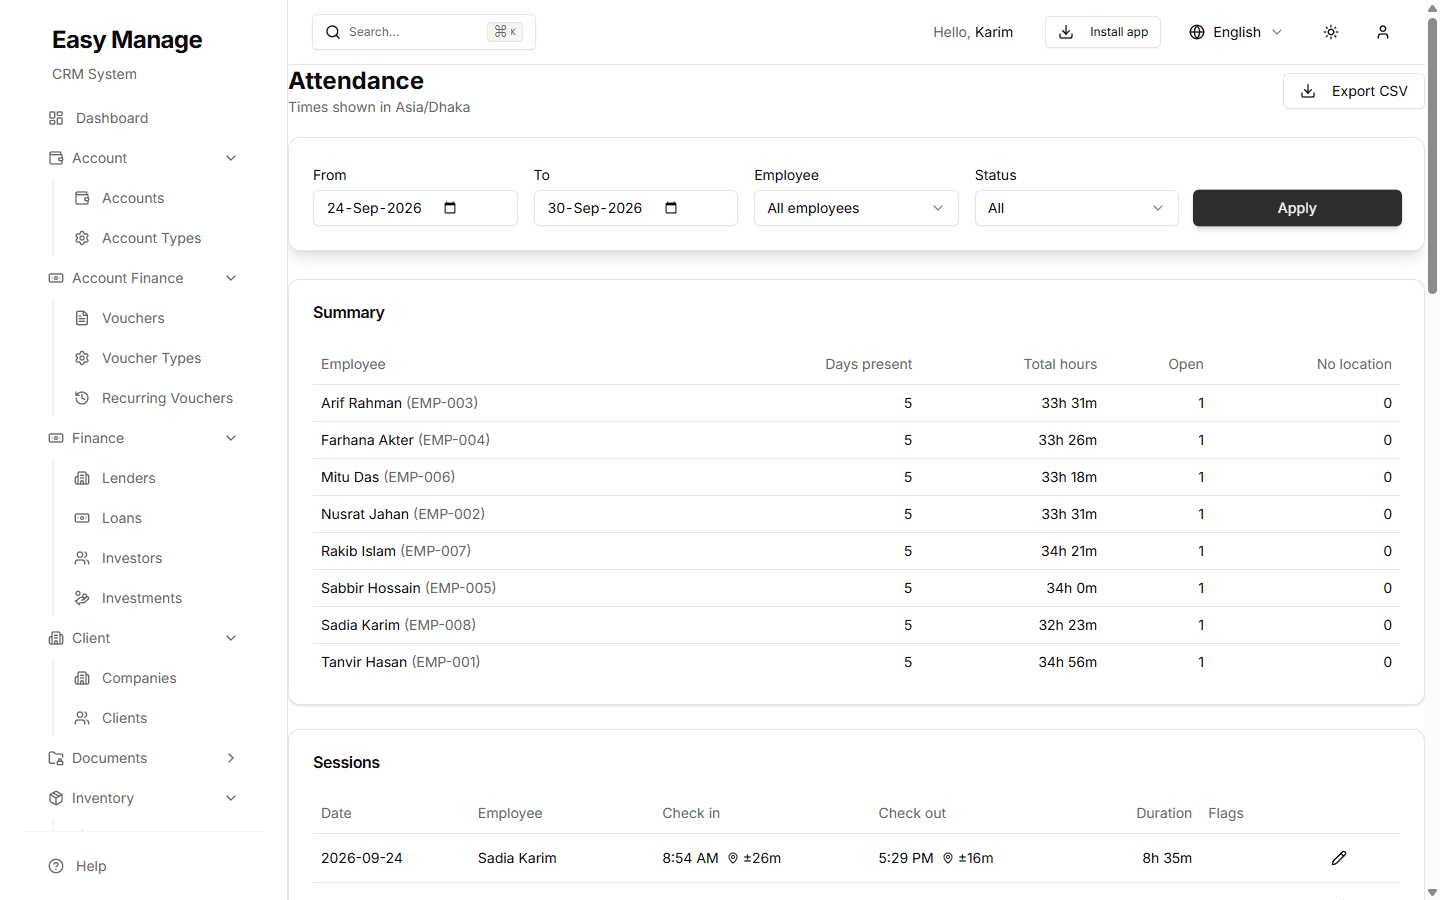This screenshot has width=1440, height=900.
Task: Click the Recurring Vouchers history icon
Action: coord(82,398)
